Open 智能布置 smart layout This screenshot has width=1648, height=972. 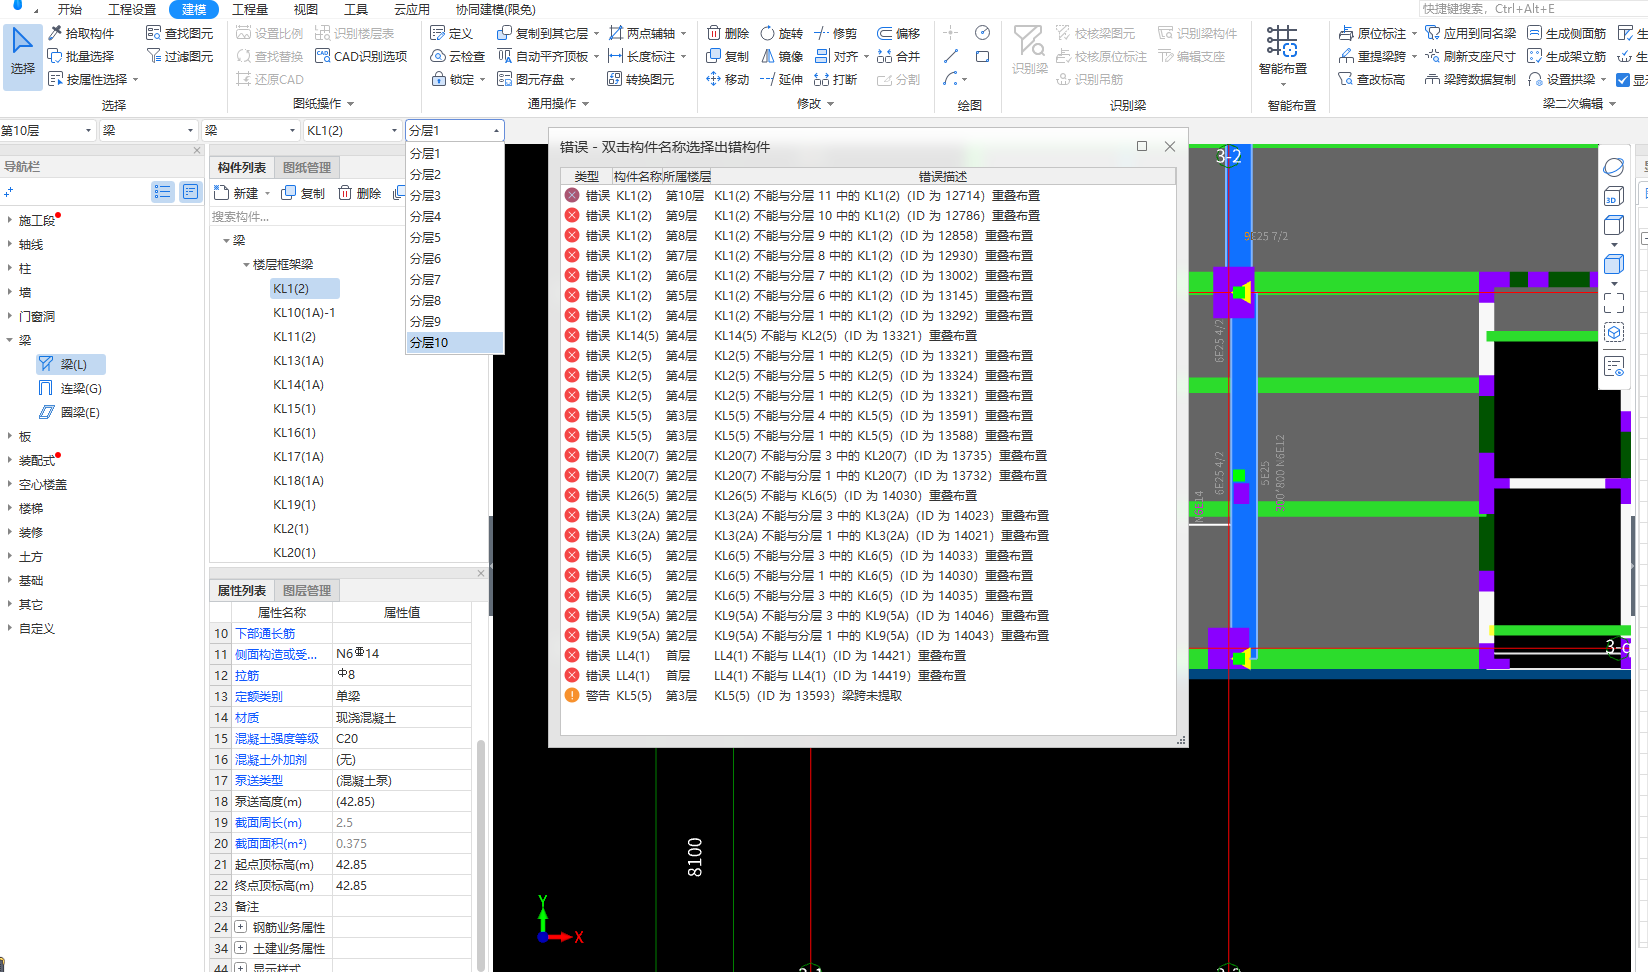(1282, 55)
